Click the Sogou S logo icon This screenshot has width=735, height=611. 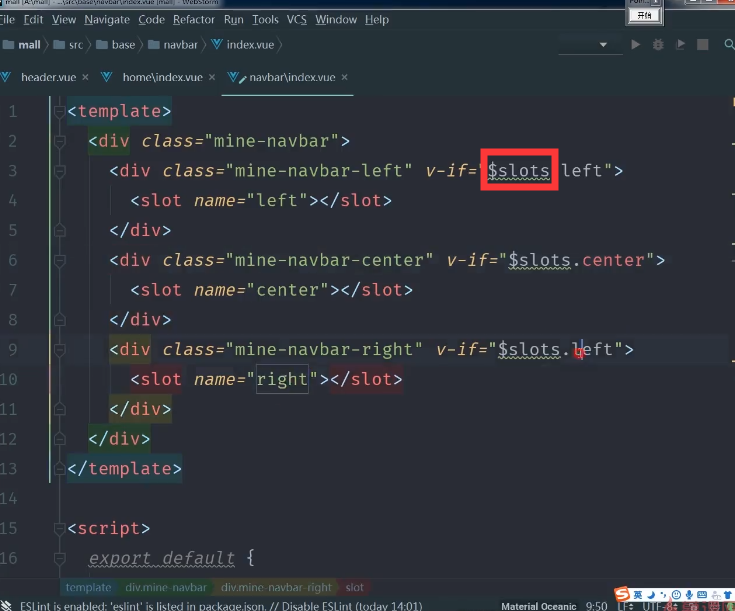point(622,595)
